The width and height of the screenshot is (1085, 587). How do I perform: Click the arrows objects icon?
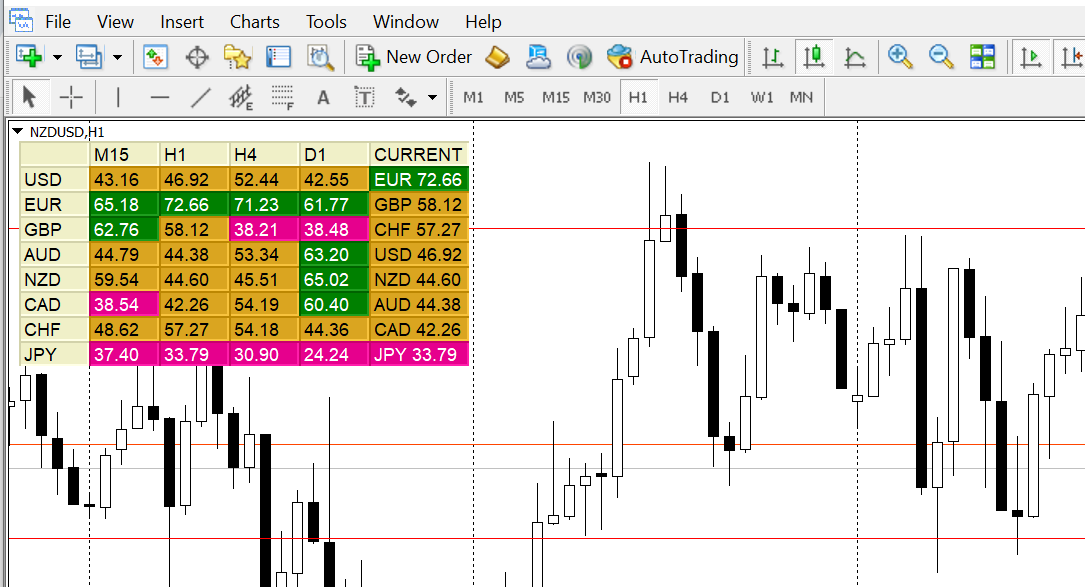point(405,98)
